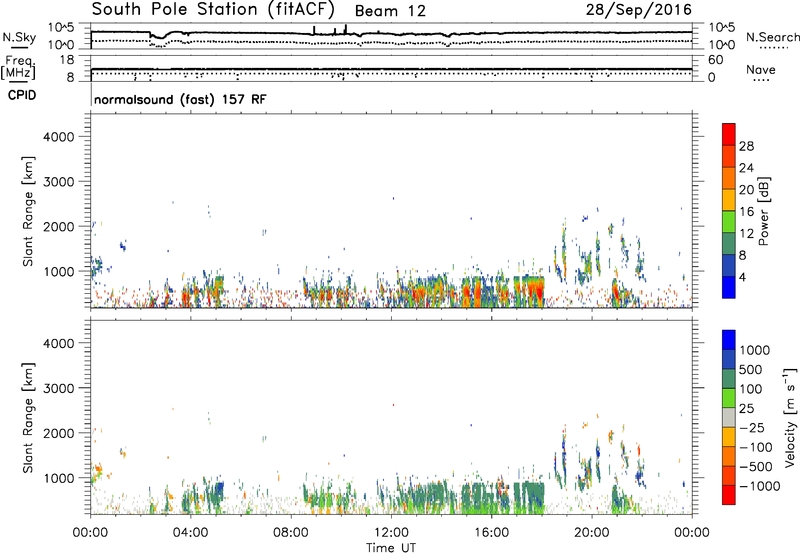Viewport: 800px width, 554px height.
Task: Click the '1000' range tick on velocity panel
Action: (x=58, y=478)
